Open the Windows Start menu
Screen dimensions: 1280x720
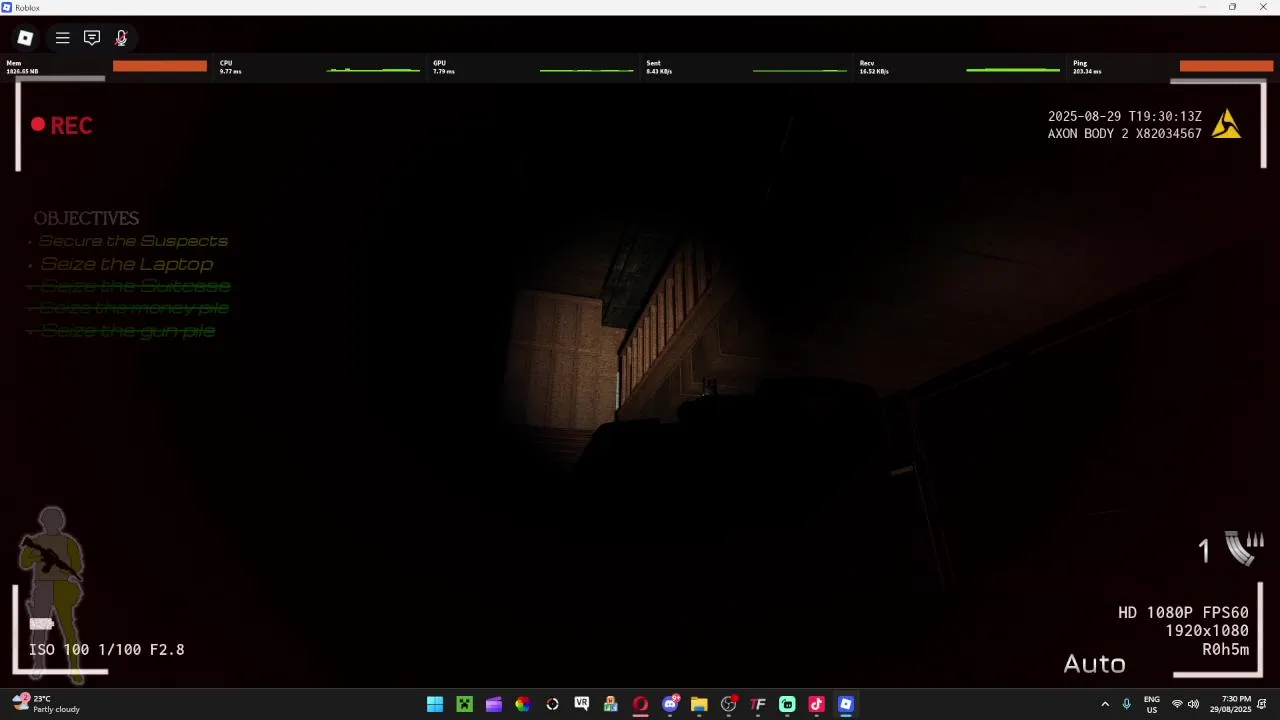pyautogui.click(x=435, y=704)
